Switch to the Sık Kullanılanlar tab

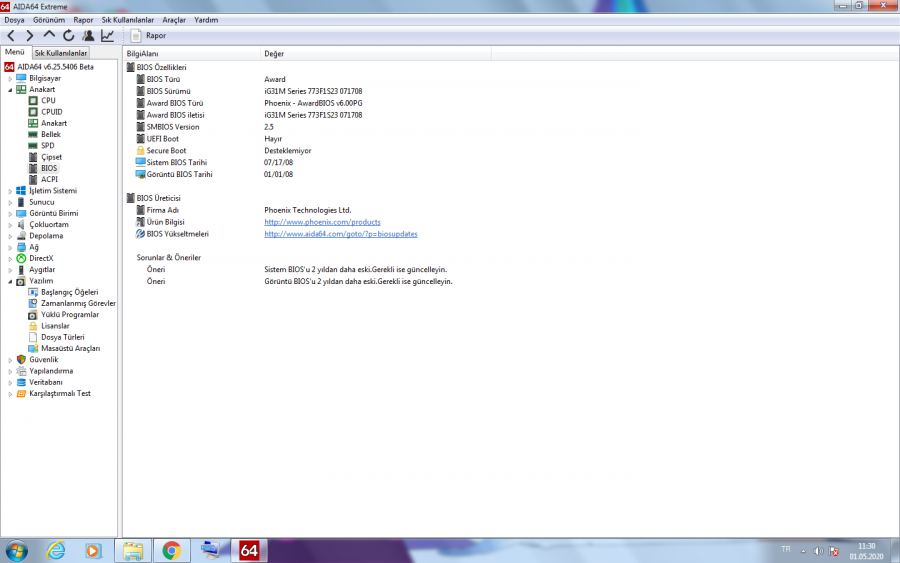(60, 53)
